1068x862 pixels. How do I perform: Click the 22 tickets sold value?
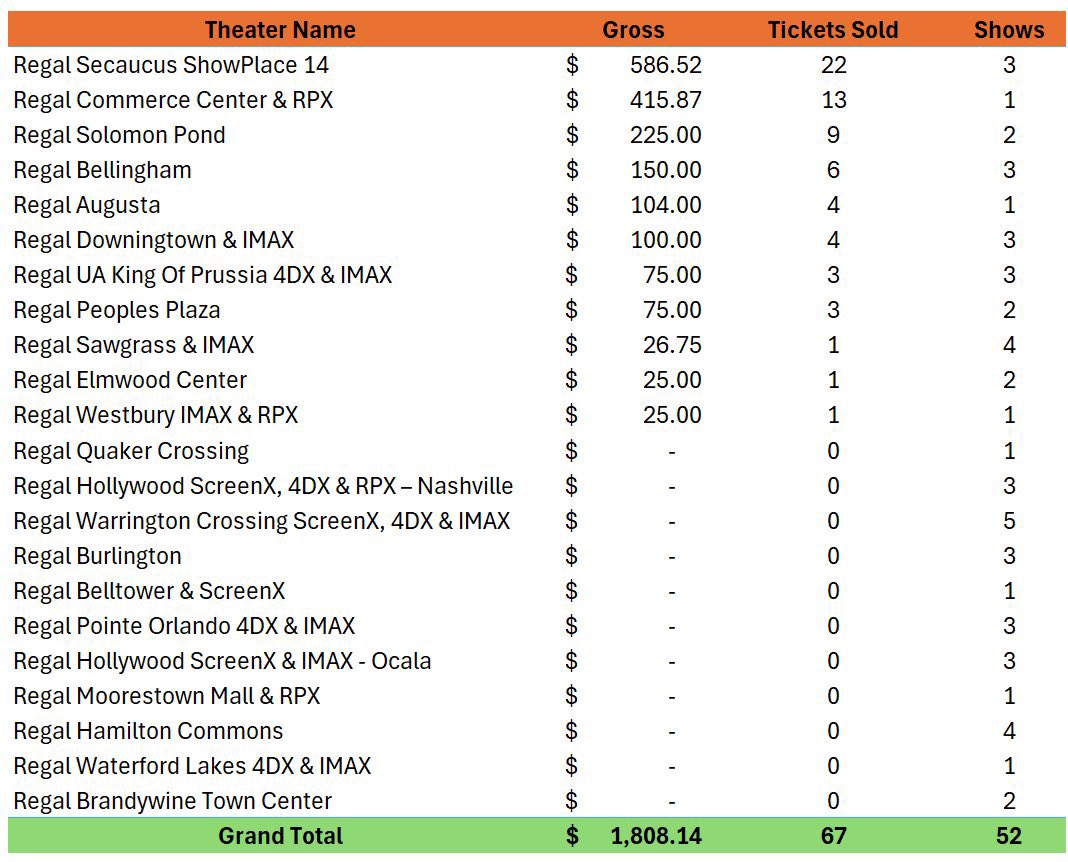tap(833, 65)
